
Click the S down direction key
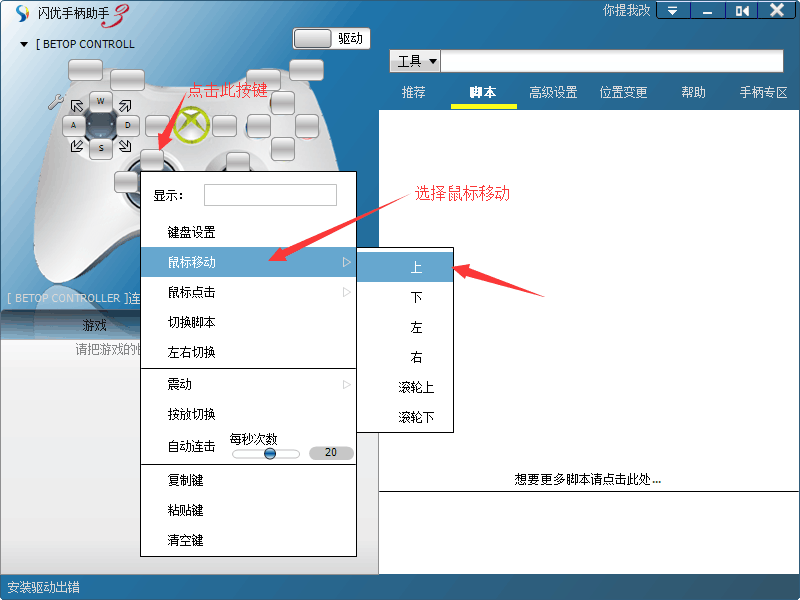point(101,148)
